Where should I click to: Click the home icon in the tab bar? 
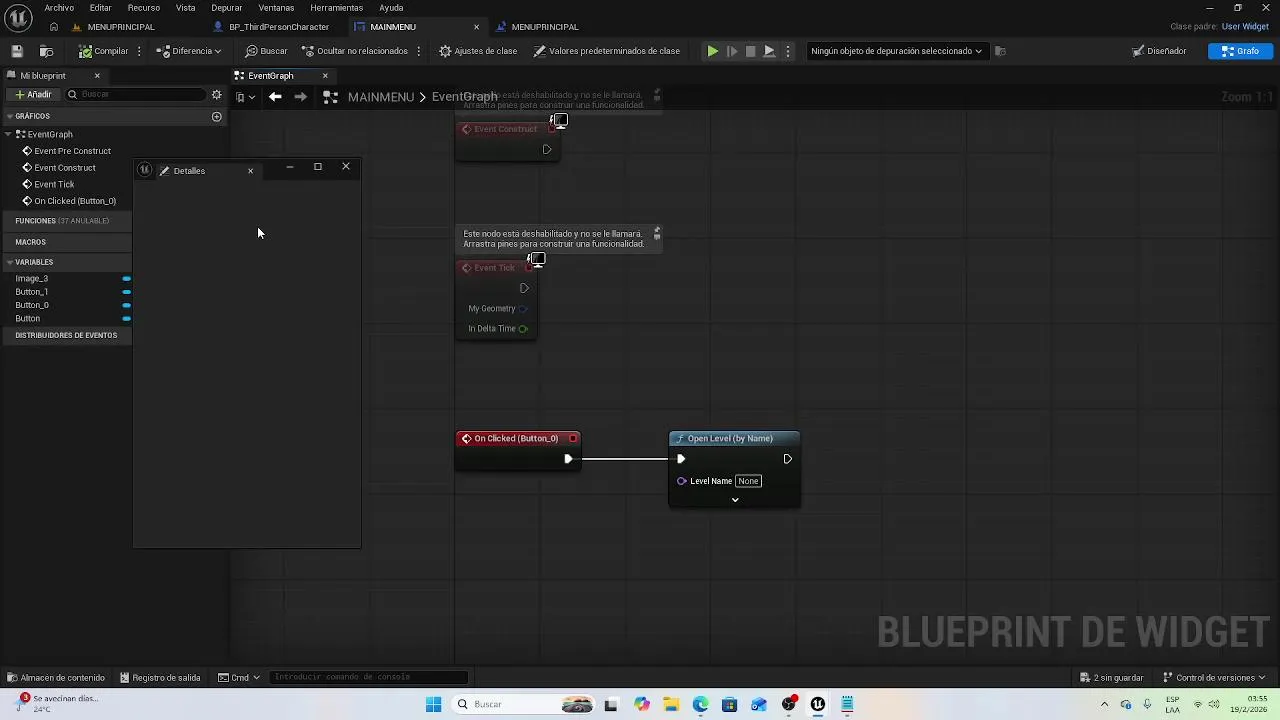(x=54, y=27)
